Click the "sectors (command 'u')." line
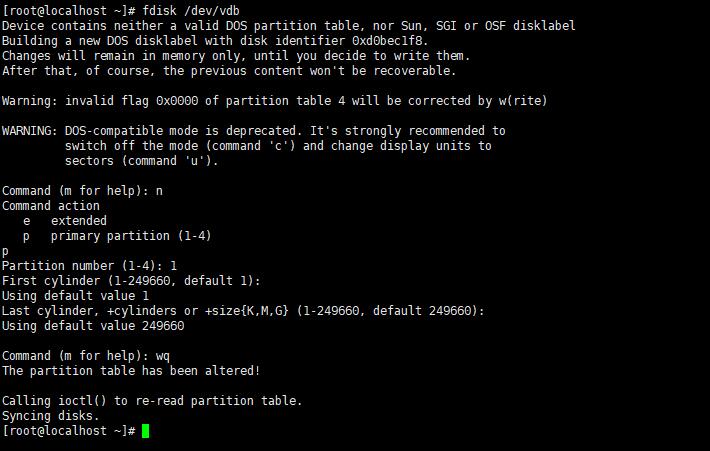This screenshot has height=451, width=710. pos(142,161)
